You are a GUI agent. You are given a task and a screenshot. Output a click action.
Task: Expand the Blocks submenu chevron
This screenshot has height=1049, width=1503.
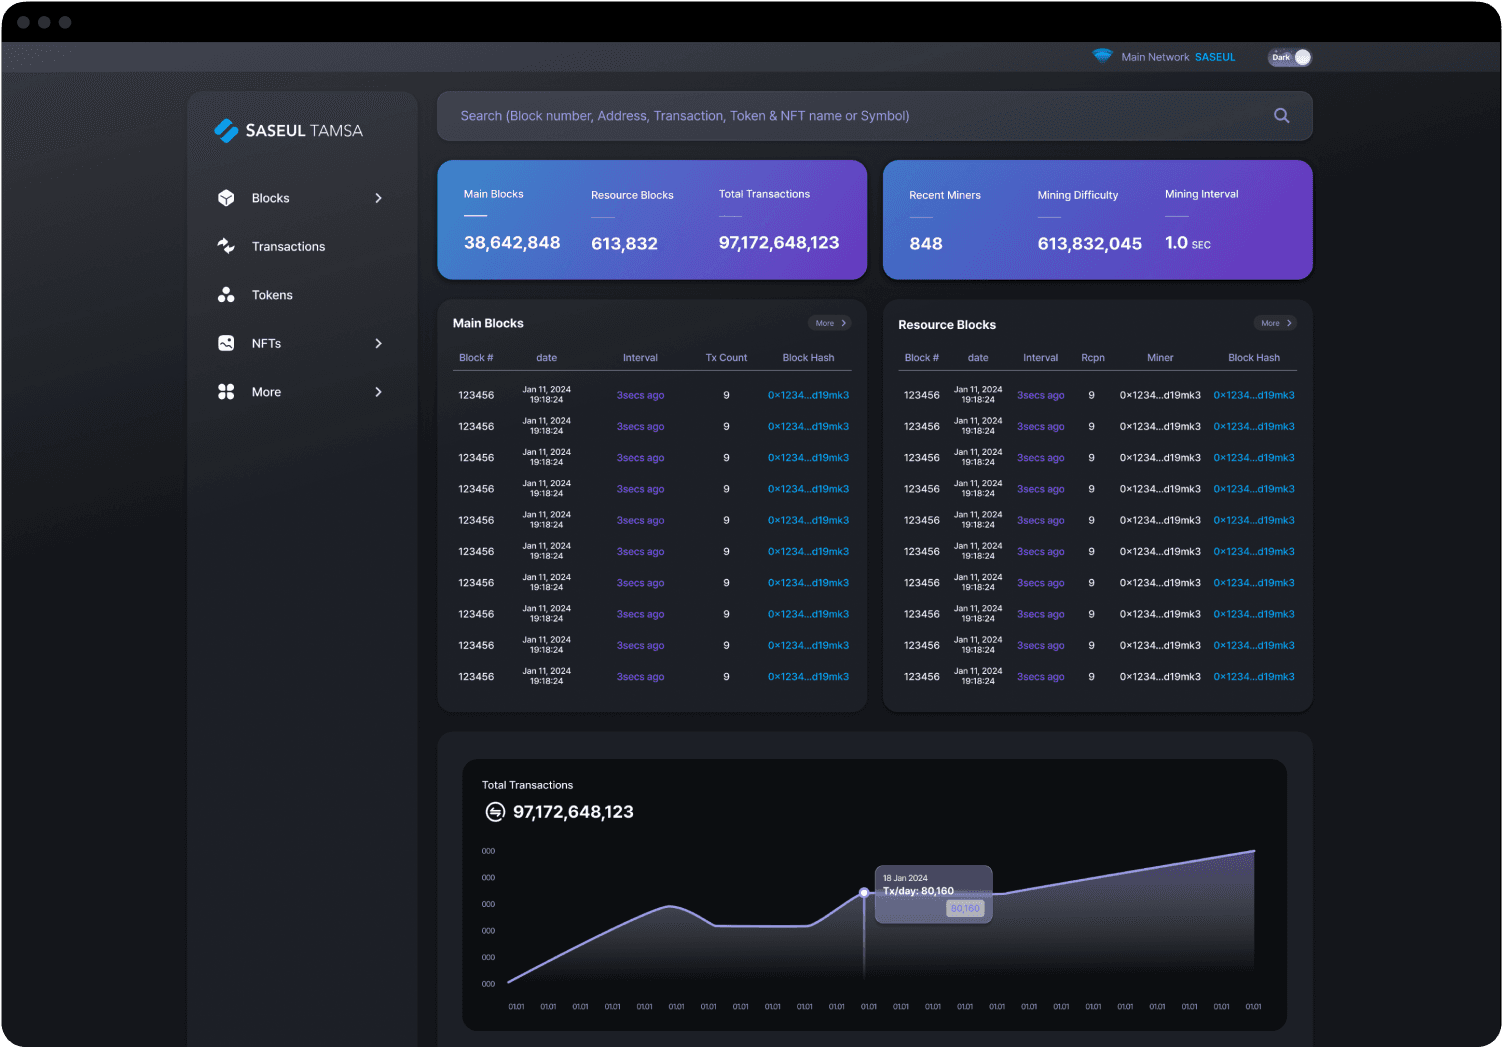[x=378, y=198]
